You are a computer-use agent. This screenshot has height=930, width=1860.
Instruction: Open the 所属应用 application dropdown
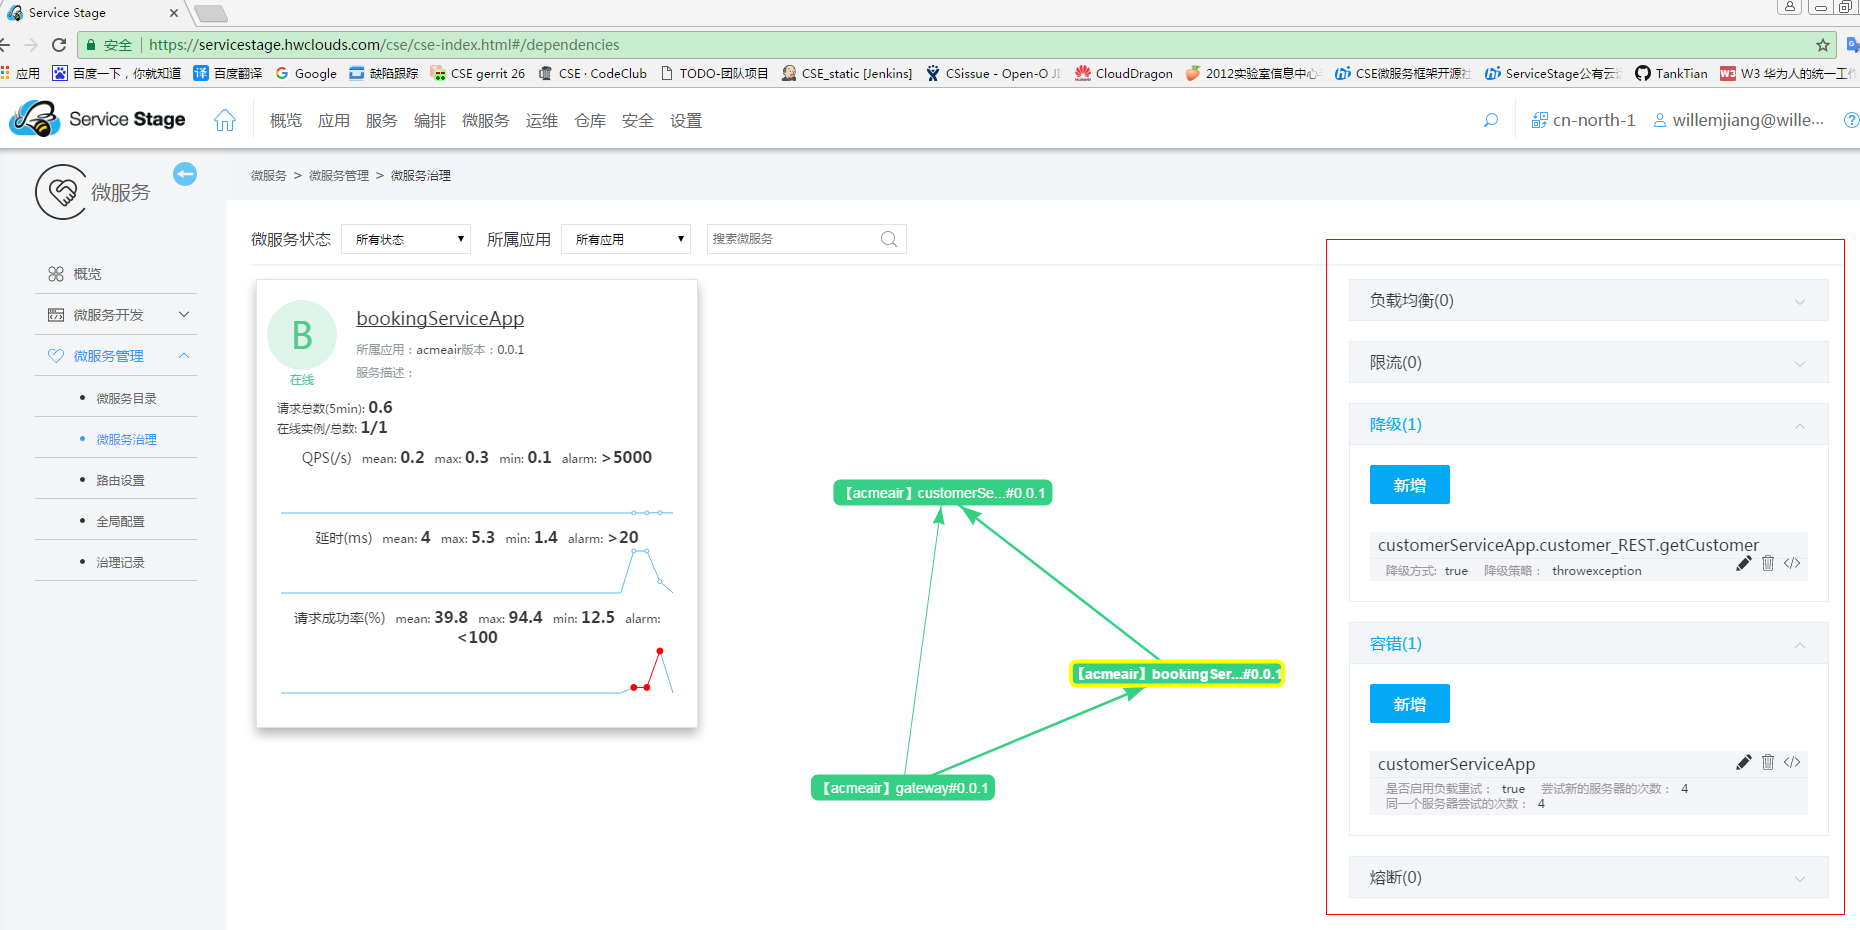626,239
